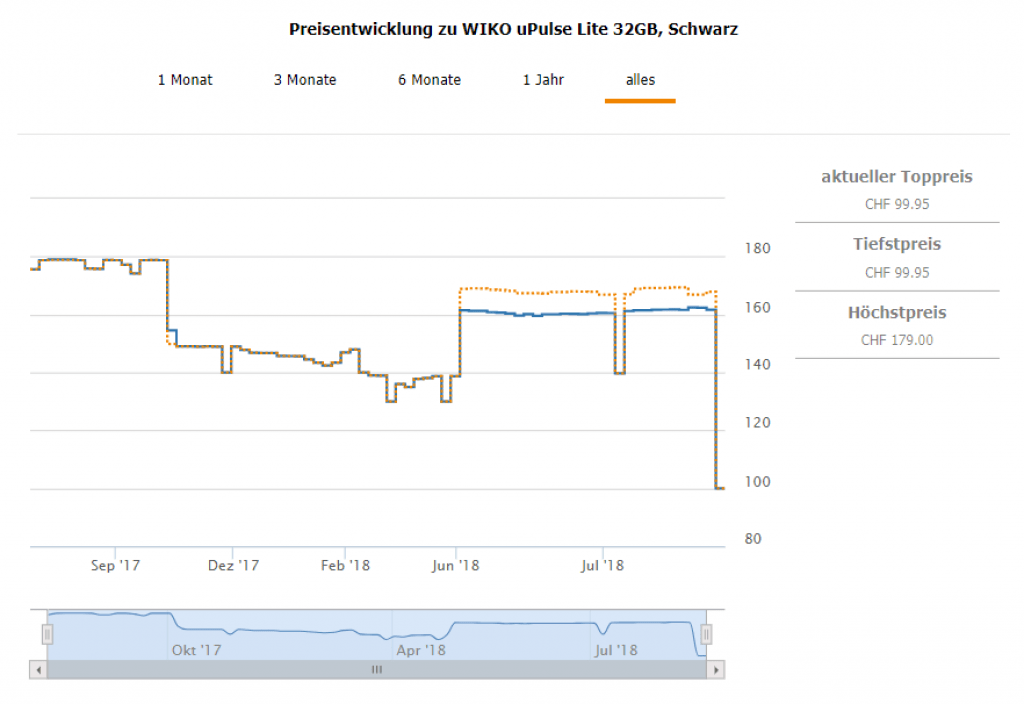This screenshot has height=704, width=1024.
Task: Click the navigator scroll right arrow
Action: (x=716, y=670)
